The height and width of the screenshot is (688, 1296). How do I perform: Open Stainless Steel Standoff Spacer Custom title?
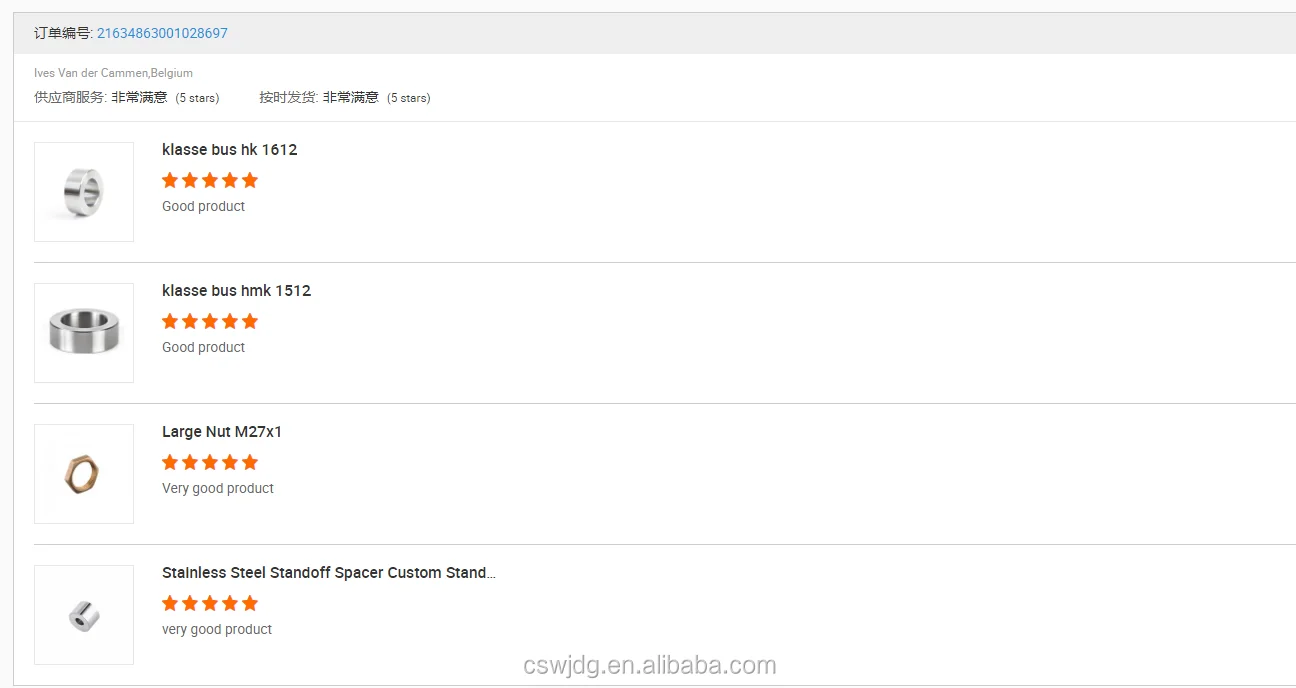(328, 573)
